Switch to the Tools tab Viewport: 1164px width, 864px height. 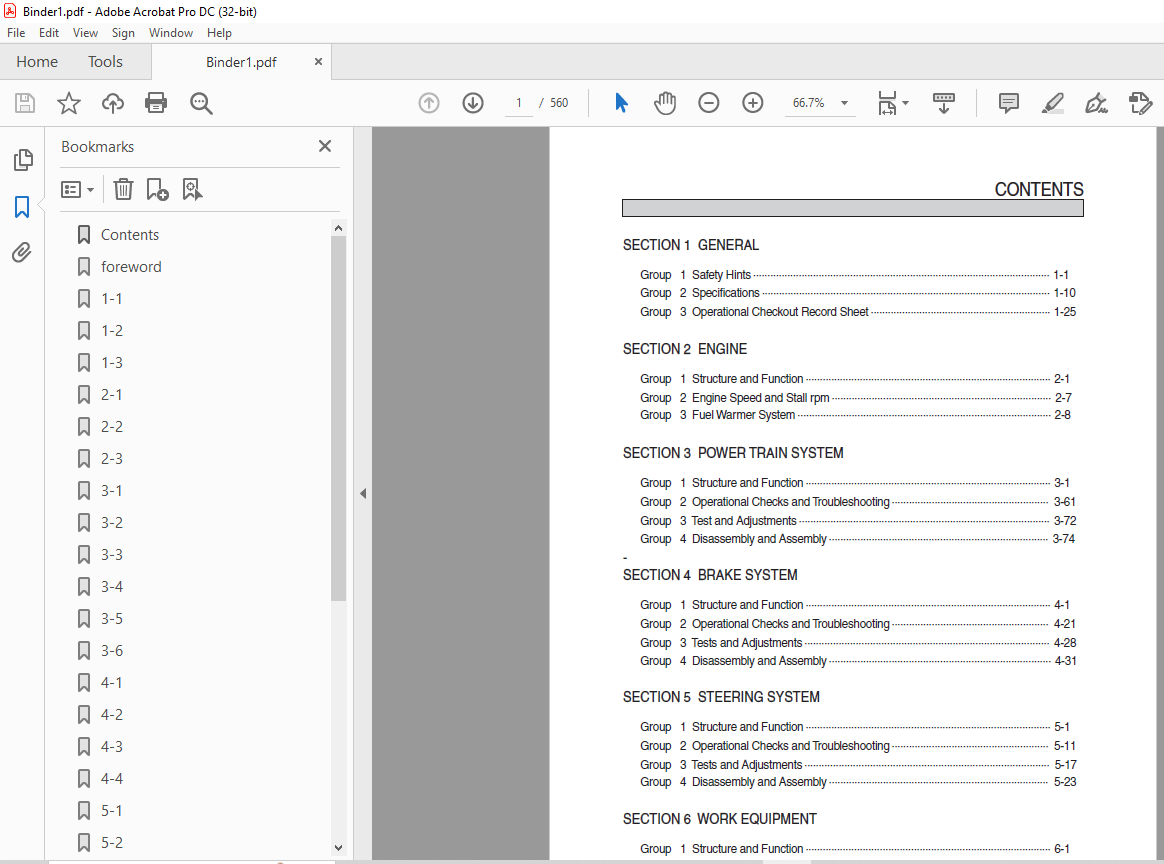tap(105, 62)
